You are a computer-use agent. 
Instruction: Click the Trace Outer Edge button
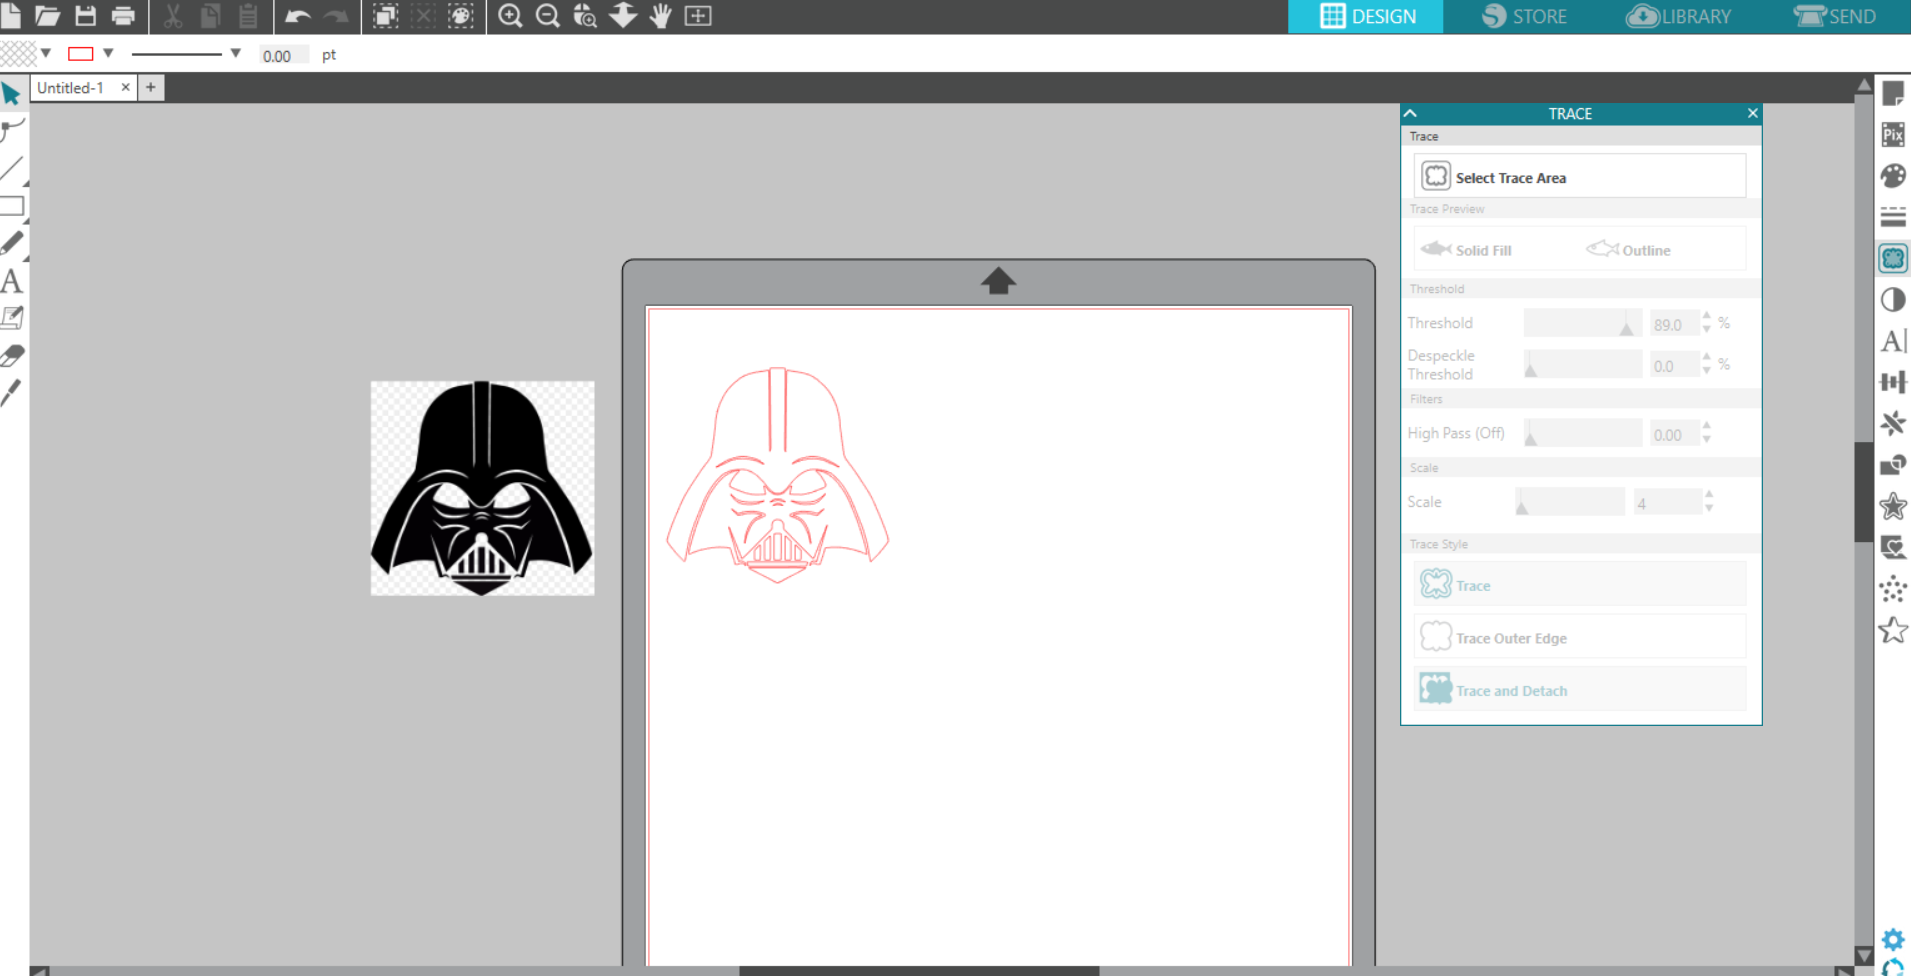(1580, 638)
